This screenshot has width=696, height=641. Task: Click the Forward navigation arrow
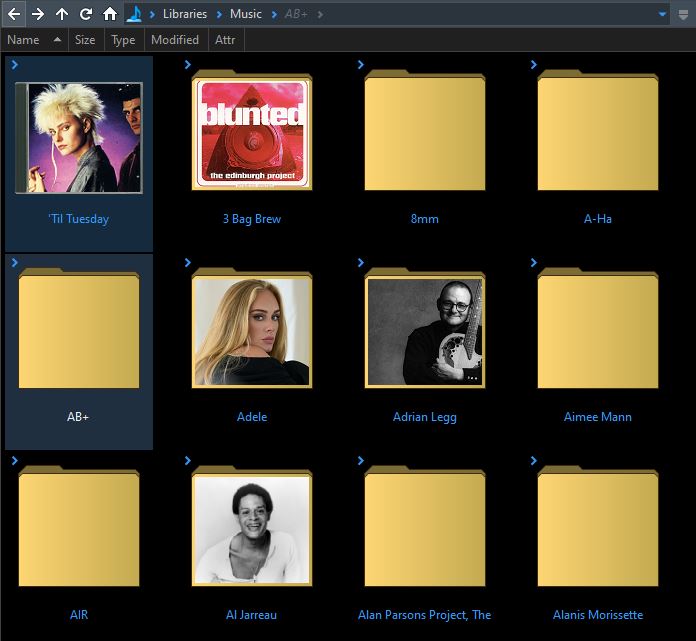pyautogui.click(x=38, y=14)
